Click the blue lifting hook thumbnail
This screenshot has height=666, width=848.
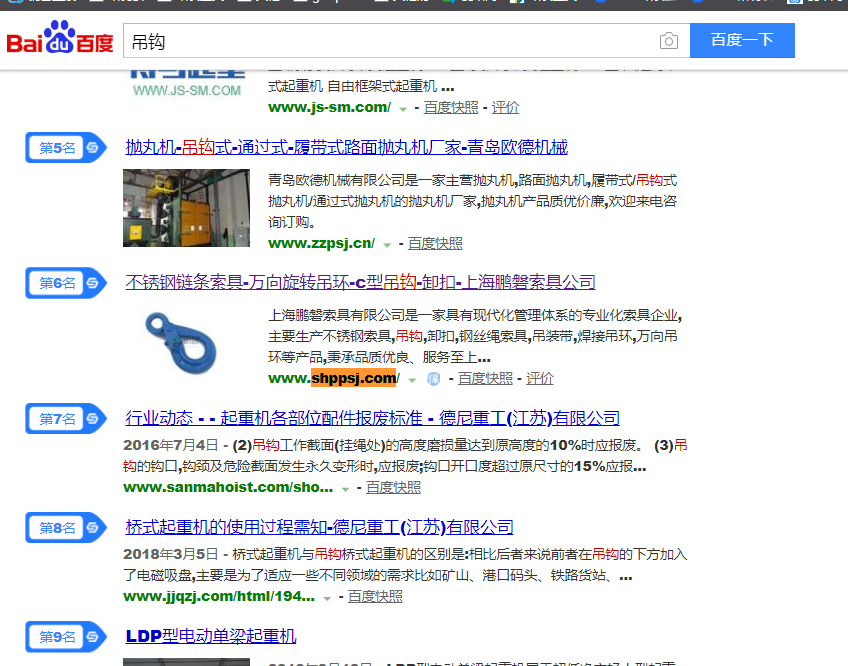[x=182, y=343]
